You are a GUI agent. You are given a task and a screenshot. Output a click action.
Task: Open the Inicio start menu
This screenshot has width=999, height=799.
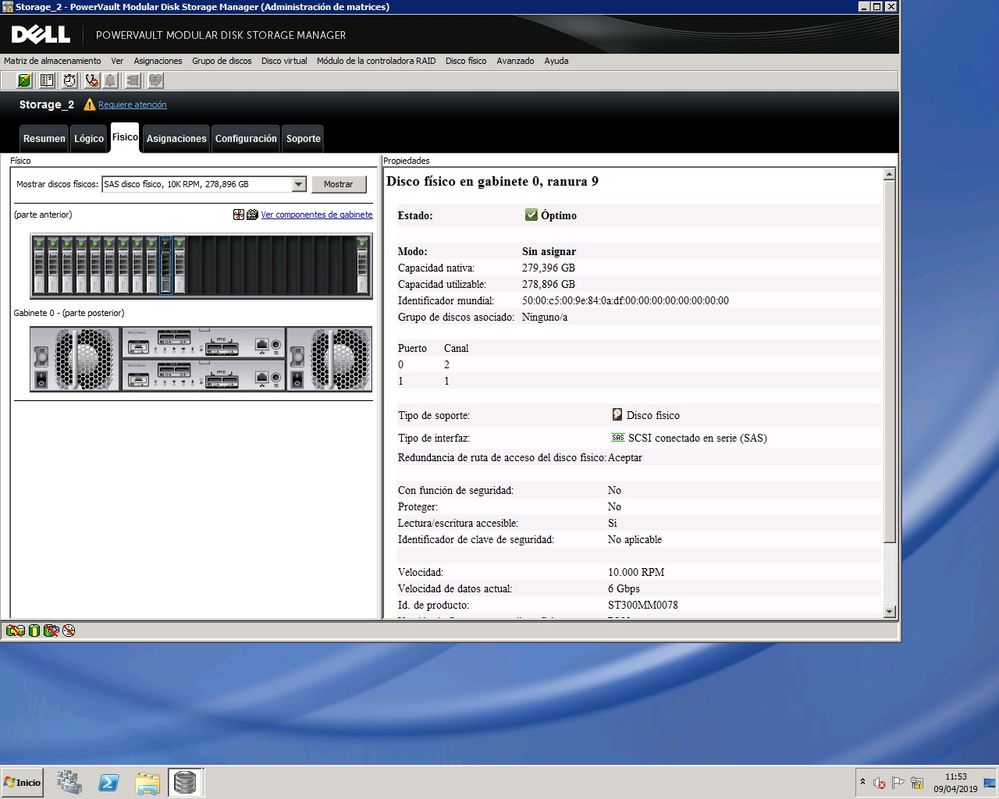pyautogui.click(x=22, y=782)
